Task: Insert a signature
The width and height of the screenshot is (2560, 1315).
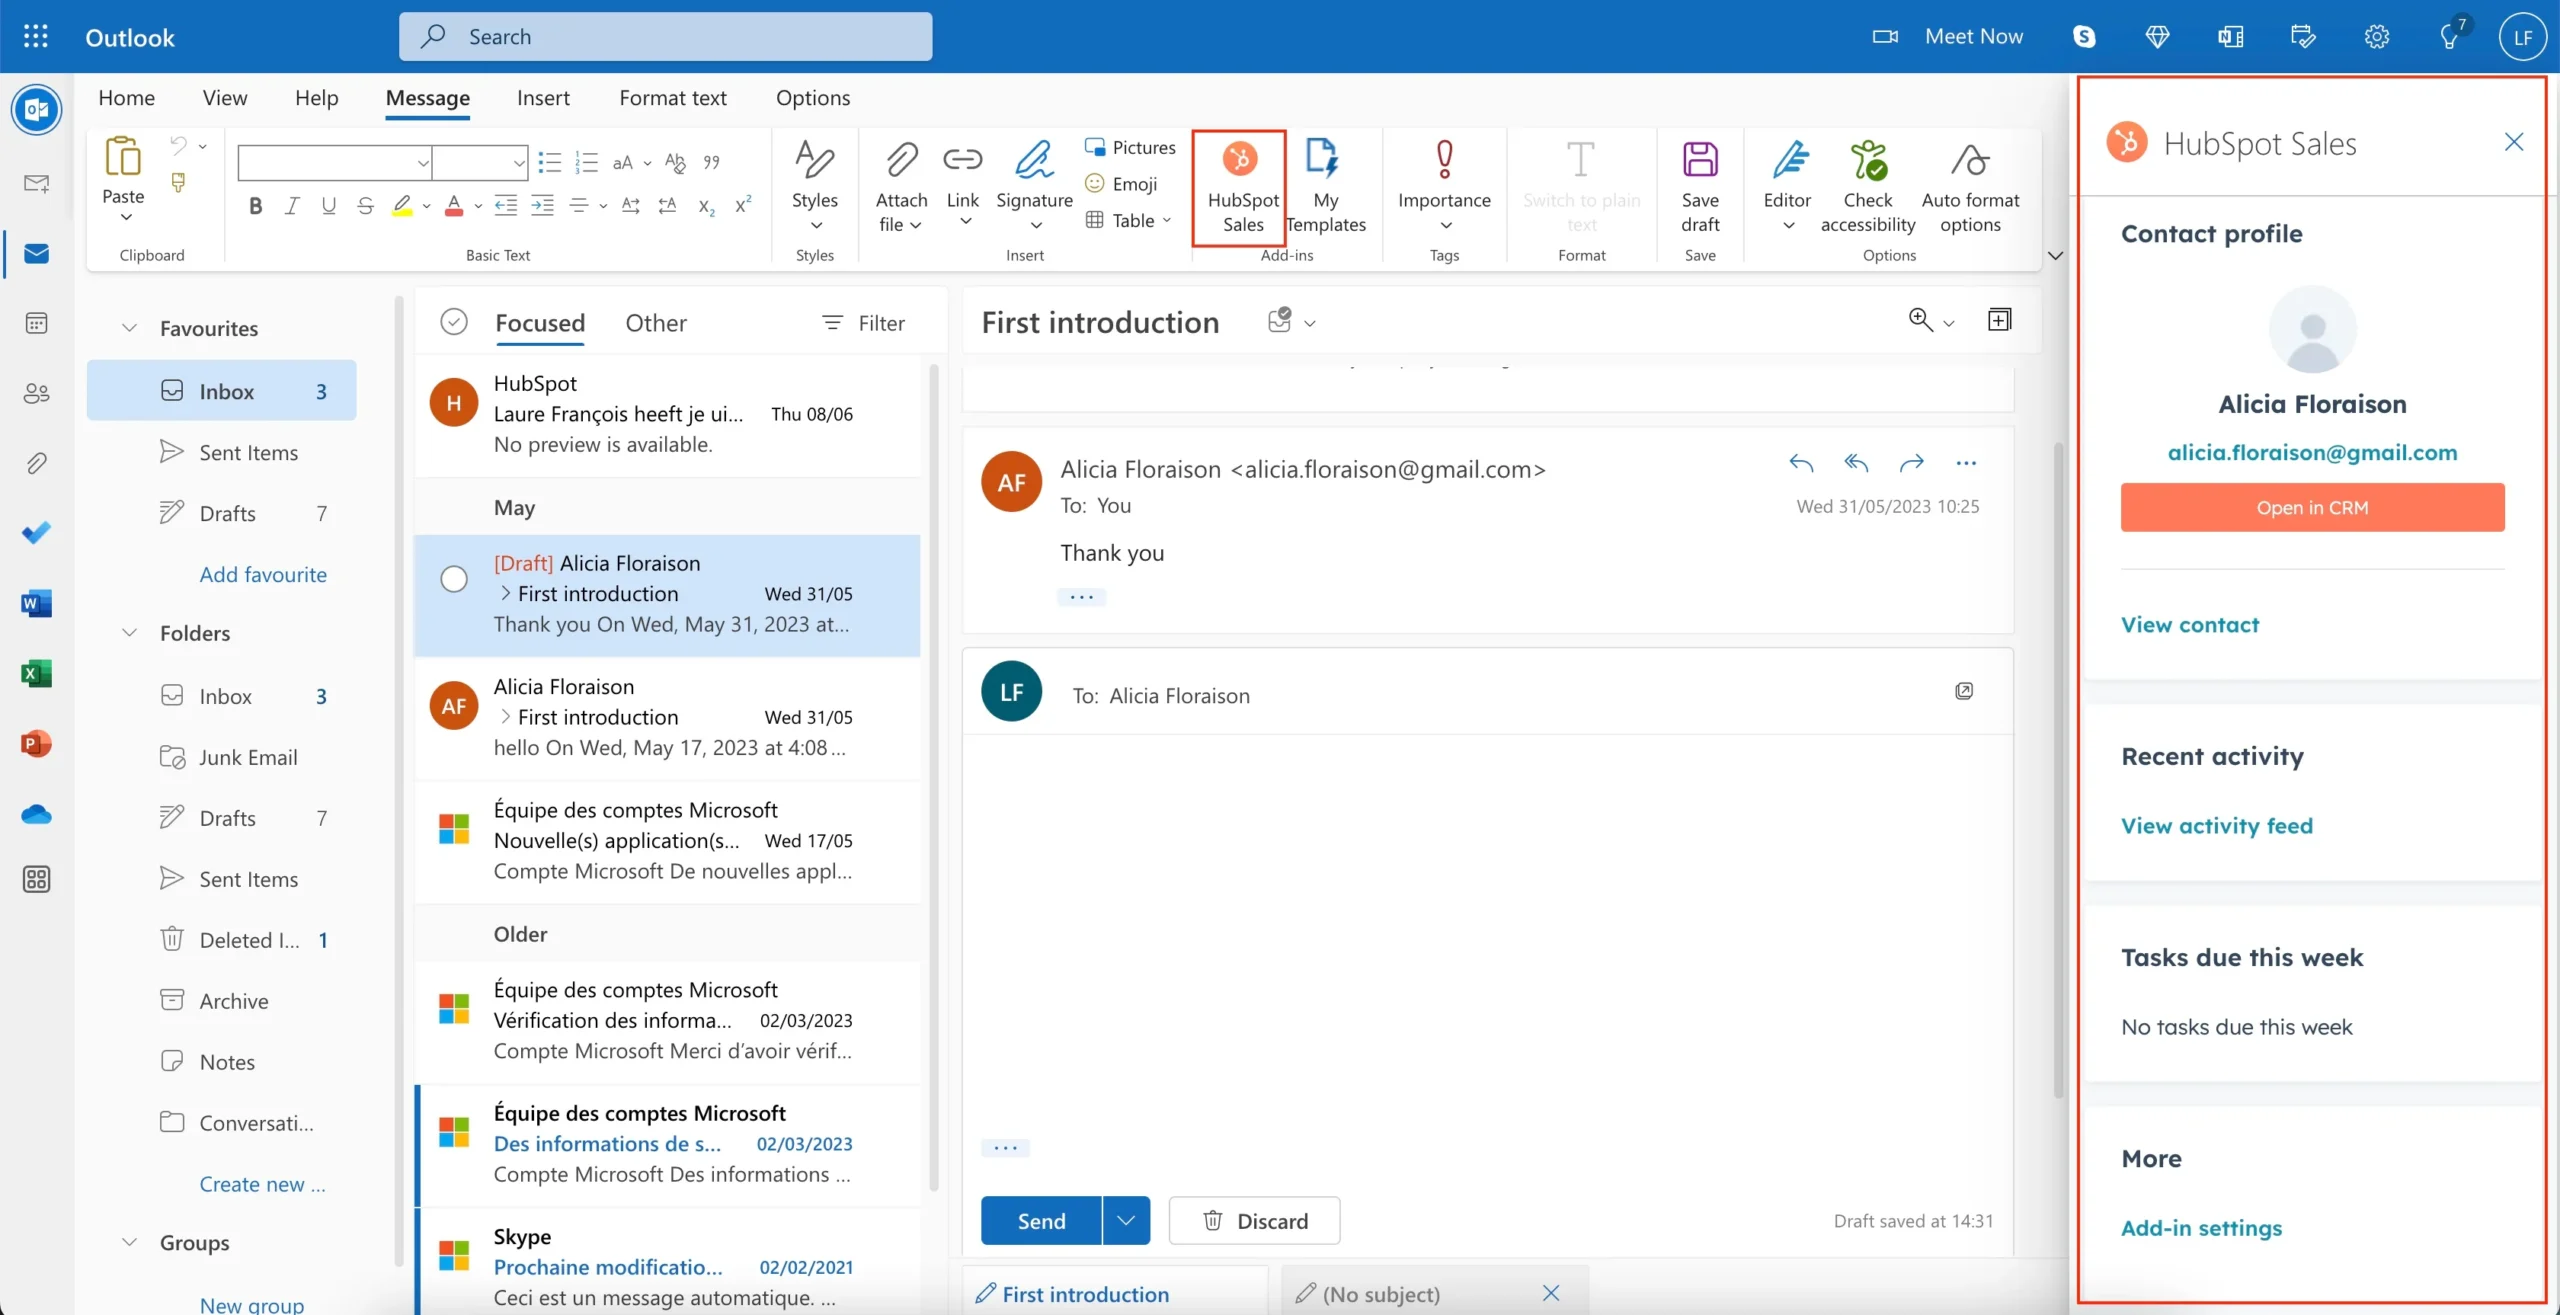Action: pyautogui.click(x=1034, y=185)
